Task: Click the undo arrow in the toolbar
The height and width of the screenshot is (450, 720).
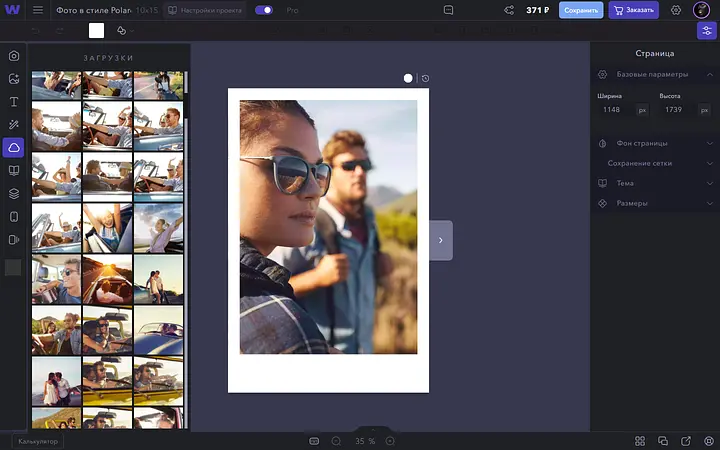Action: click(x=34, y=31)
